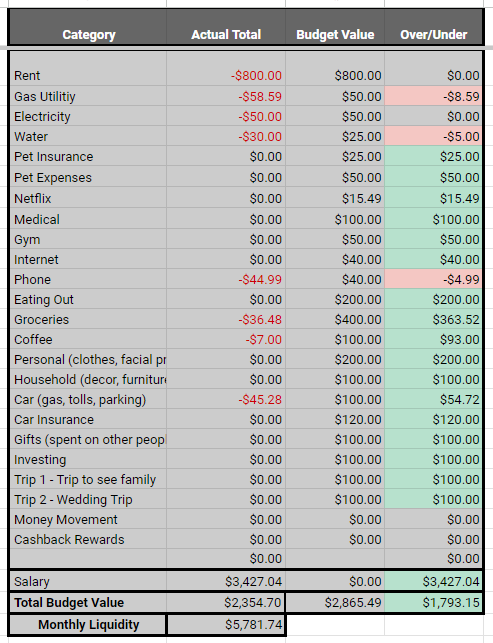Click the Car Insurance budget value $120.00

coord(335,419)
